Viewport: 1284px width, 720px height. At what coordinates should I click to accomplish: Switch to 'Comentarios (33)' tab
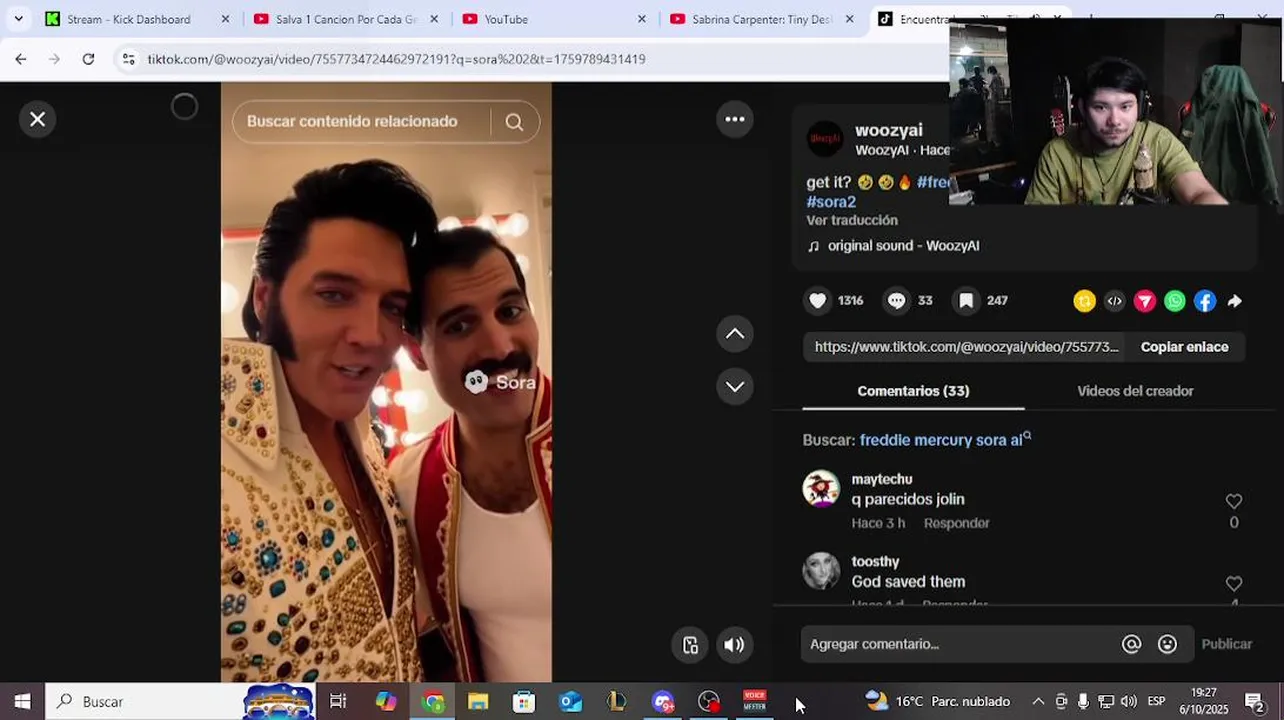[913, 391]
